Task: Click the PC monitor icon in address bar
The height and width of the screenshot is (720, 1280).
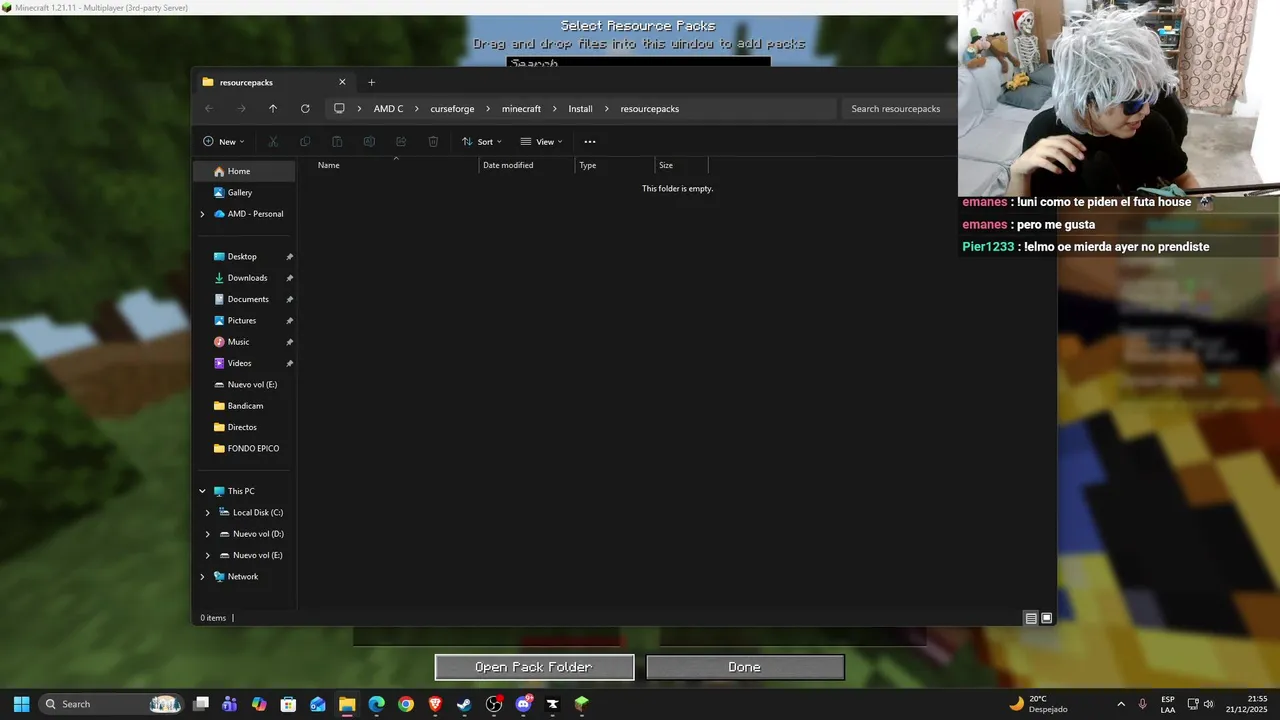Action: click(339, 108)
